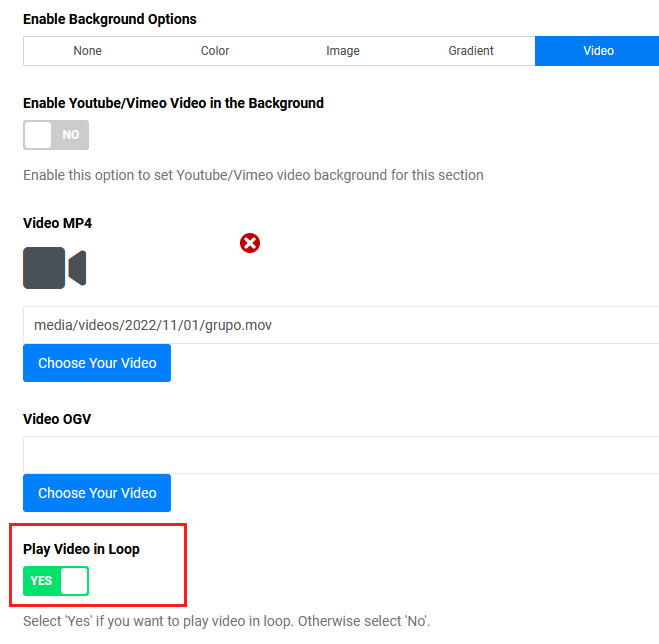This screenshot has width=659, height=644.
Task: Click the empty Video OGV input field
Action: pos(340,455)
